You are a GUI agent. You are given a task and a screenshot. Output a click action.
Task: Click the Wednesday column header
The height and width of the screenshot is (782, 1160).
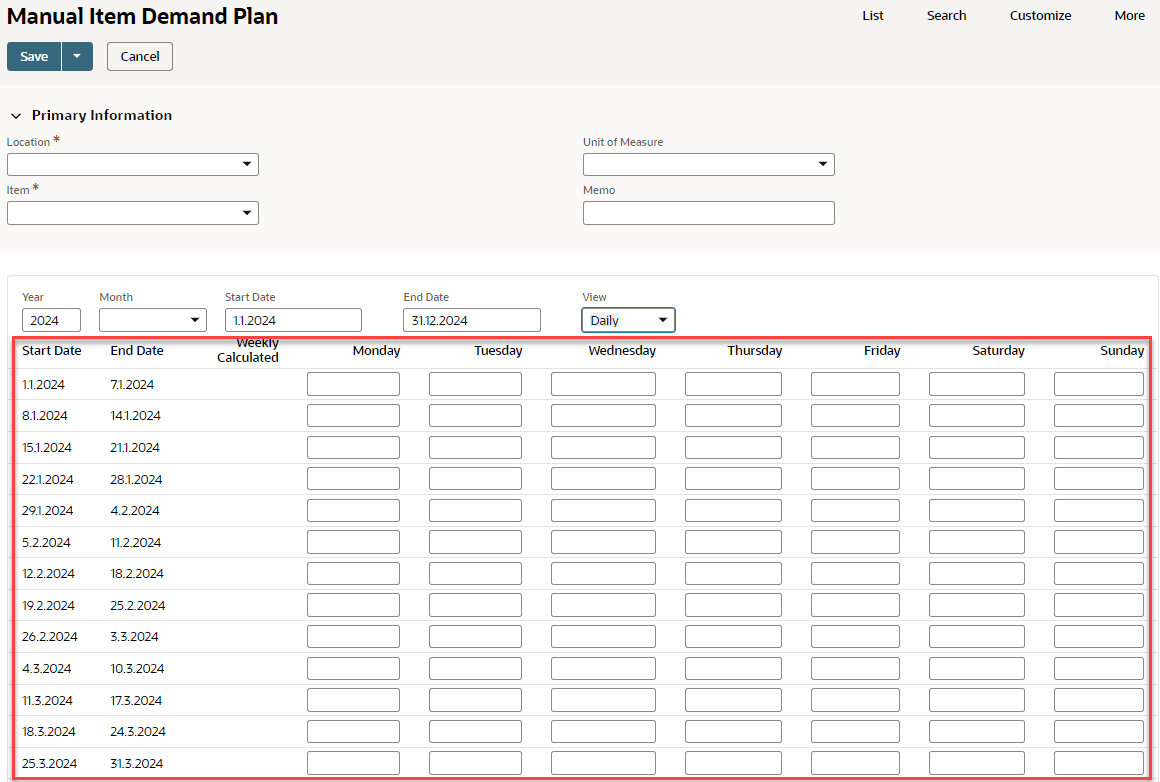coord(622,351)
